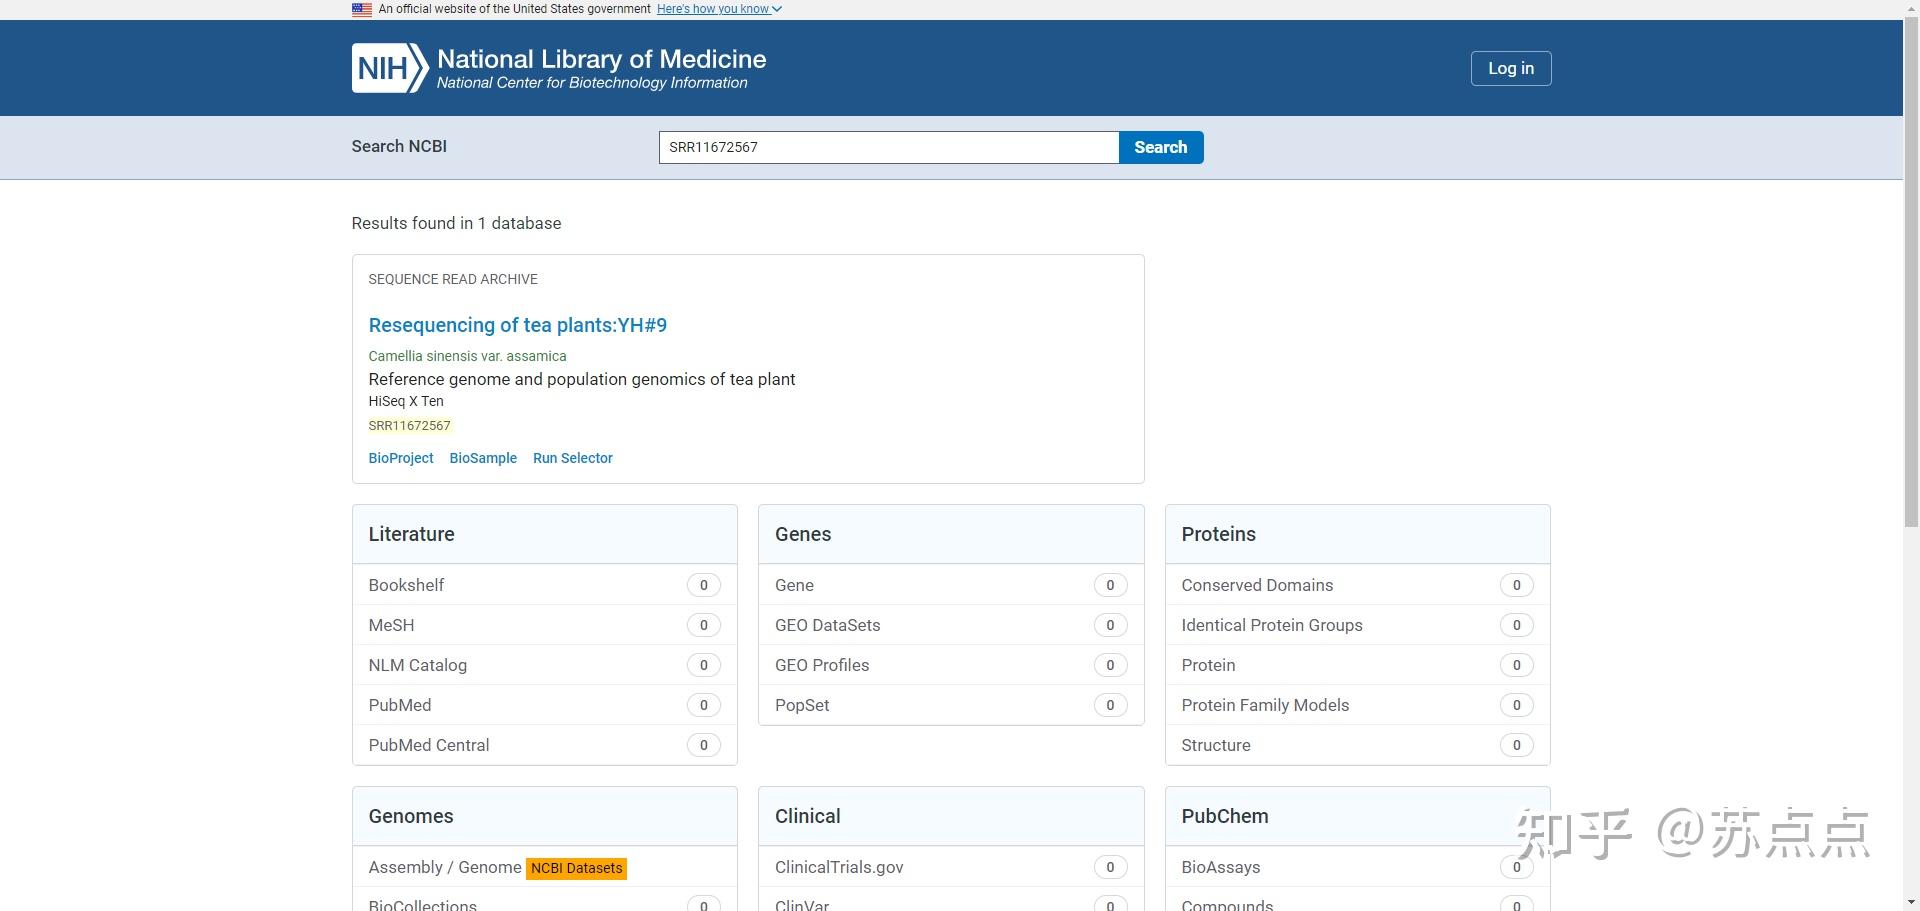Viewport: 1920px width, 911px height.
Task: Open the ClinicalTrials.gov entry
Action: (839, 867)
